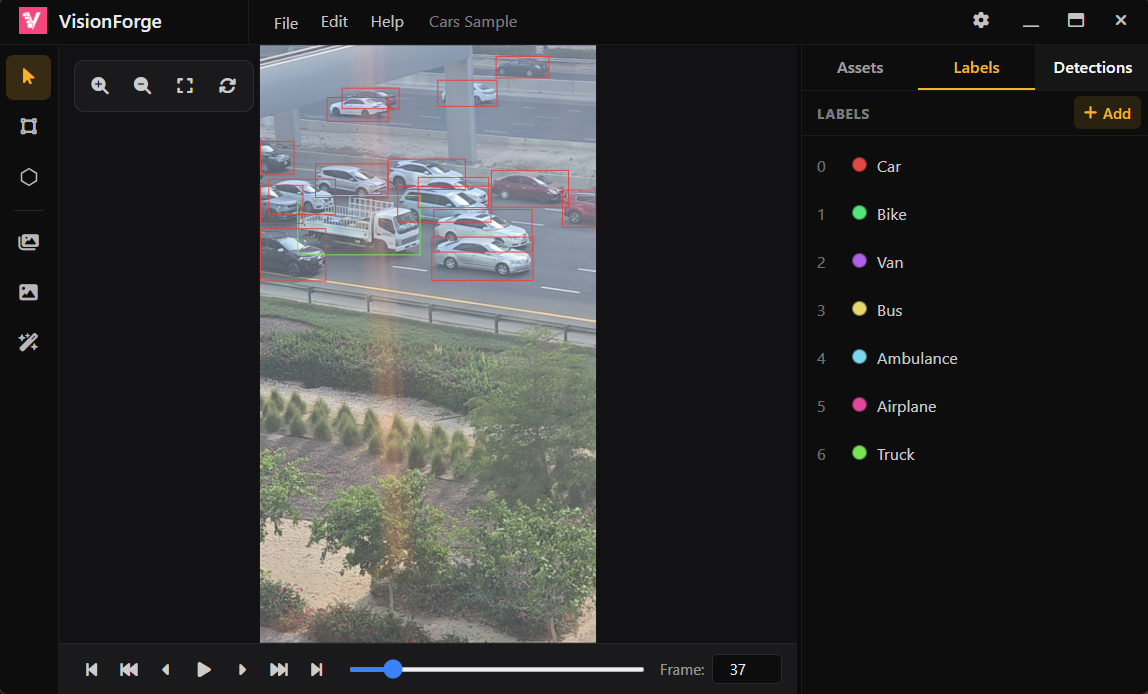Click the Cars Sample project title
1148x694 pixels.
click(x=473, y=22)
